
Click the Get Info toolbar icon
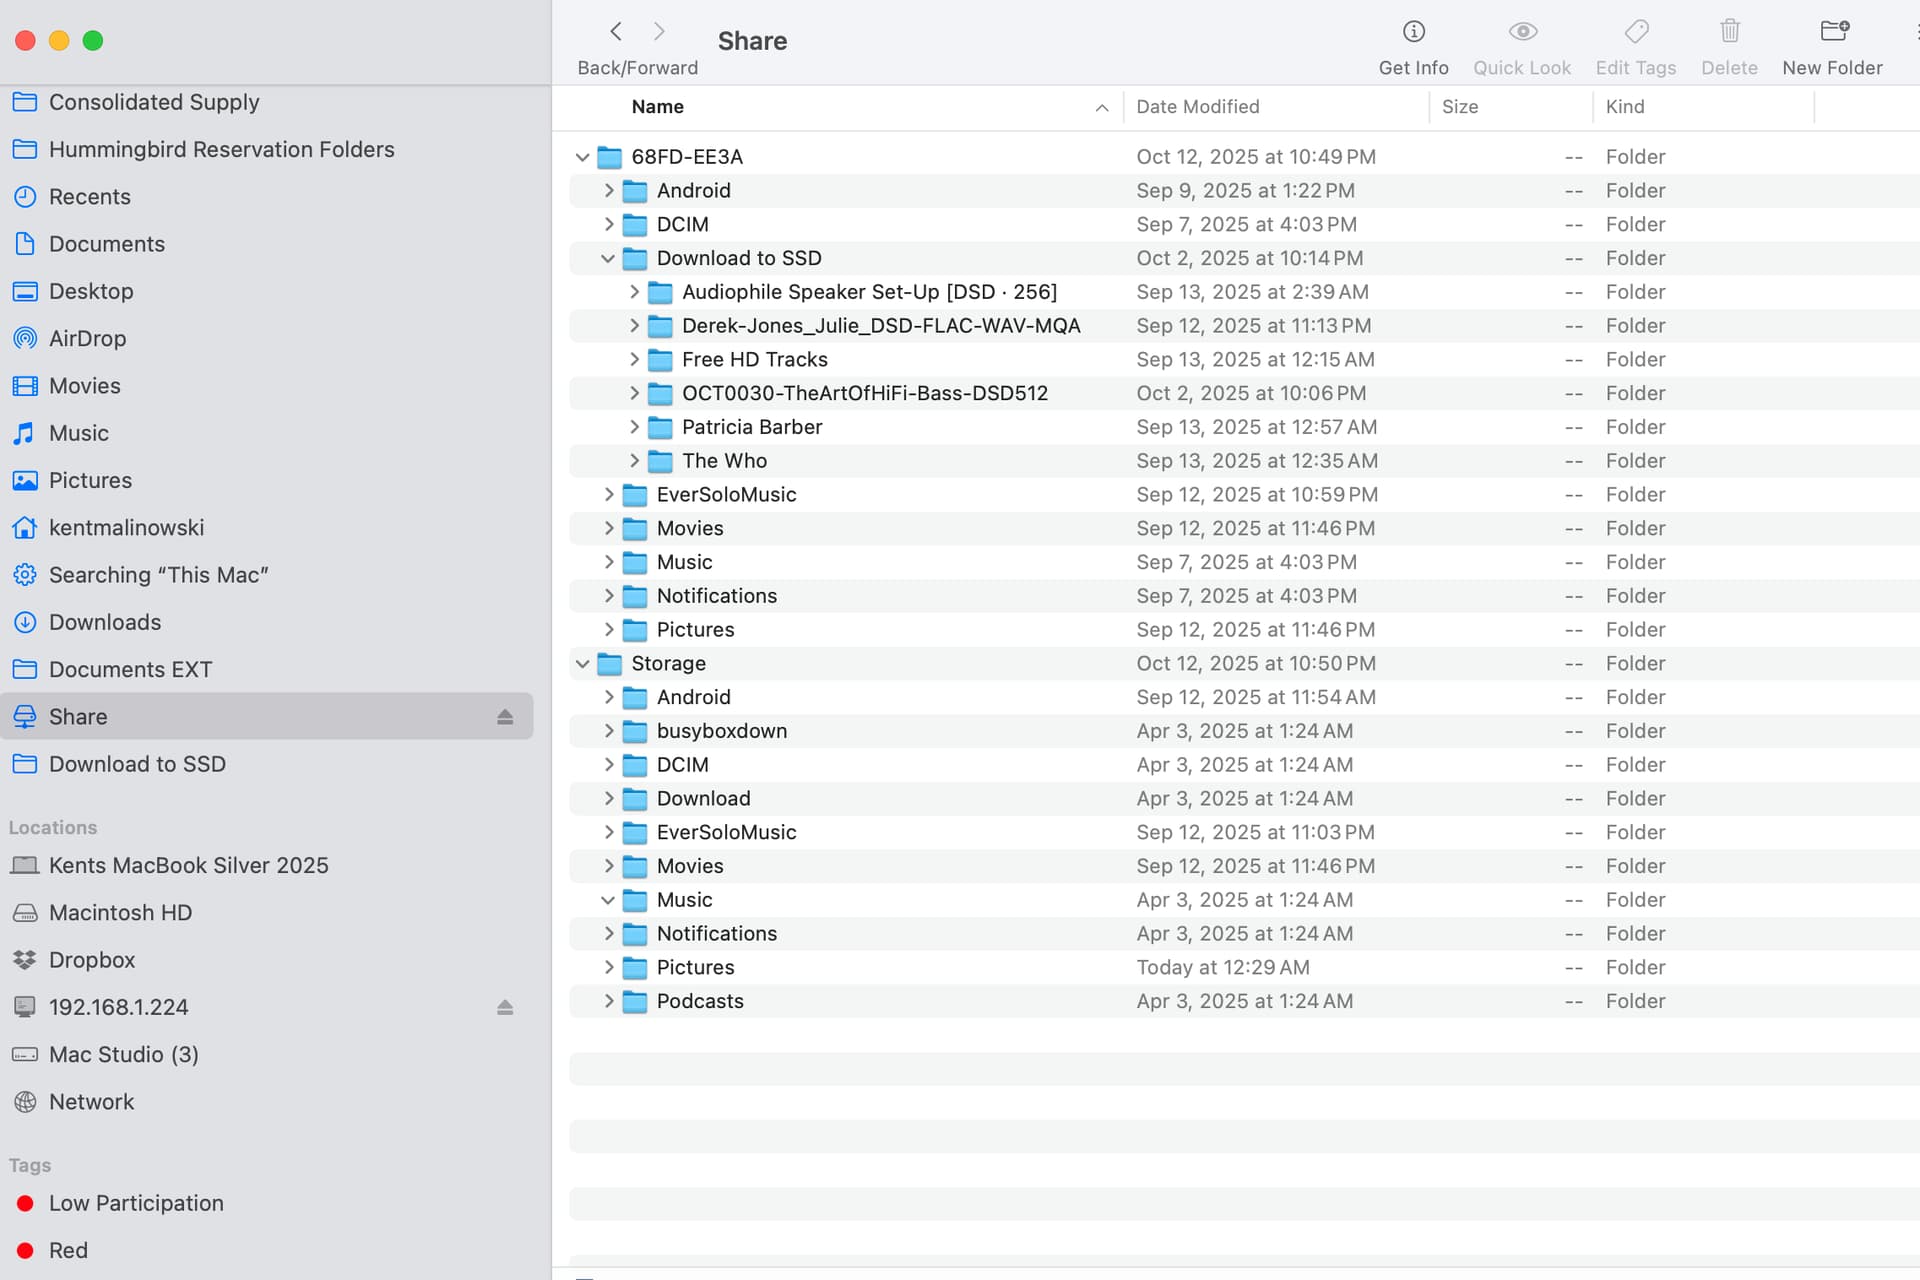[1413, 32]
